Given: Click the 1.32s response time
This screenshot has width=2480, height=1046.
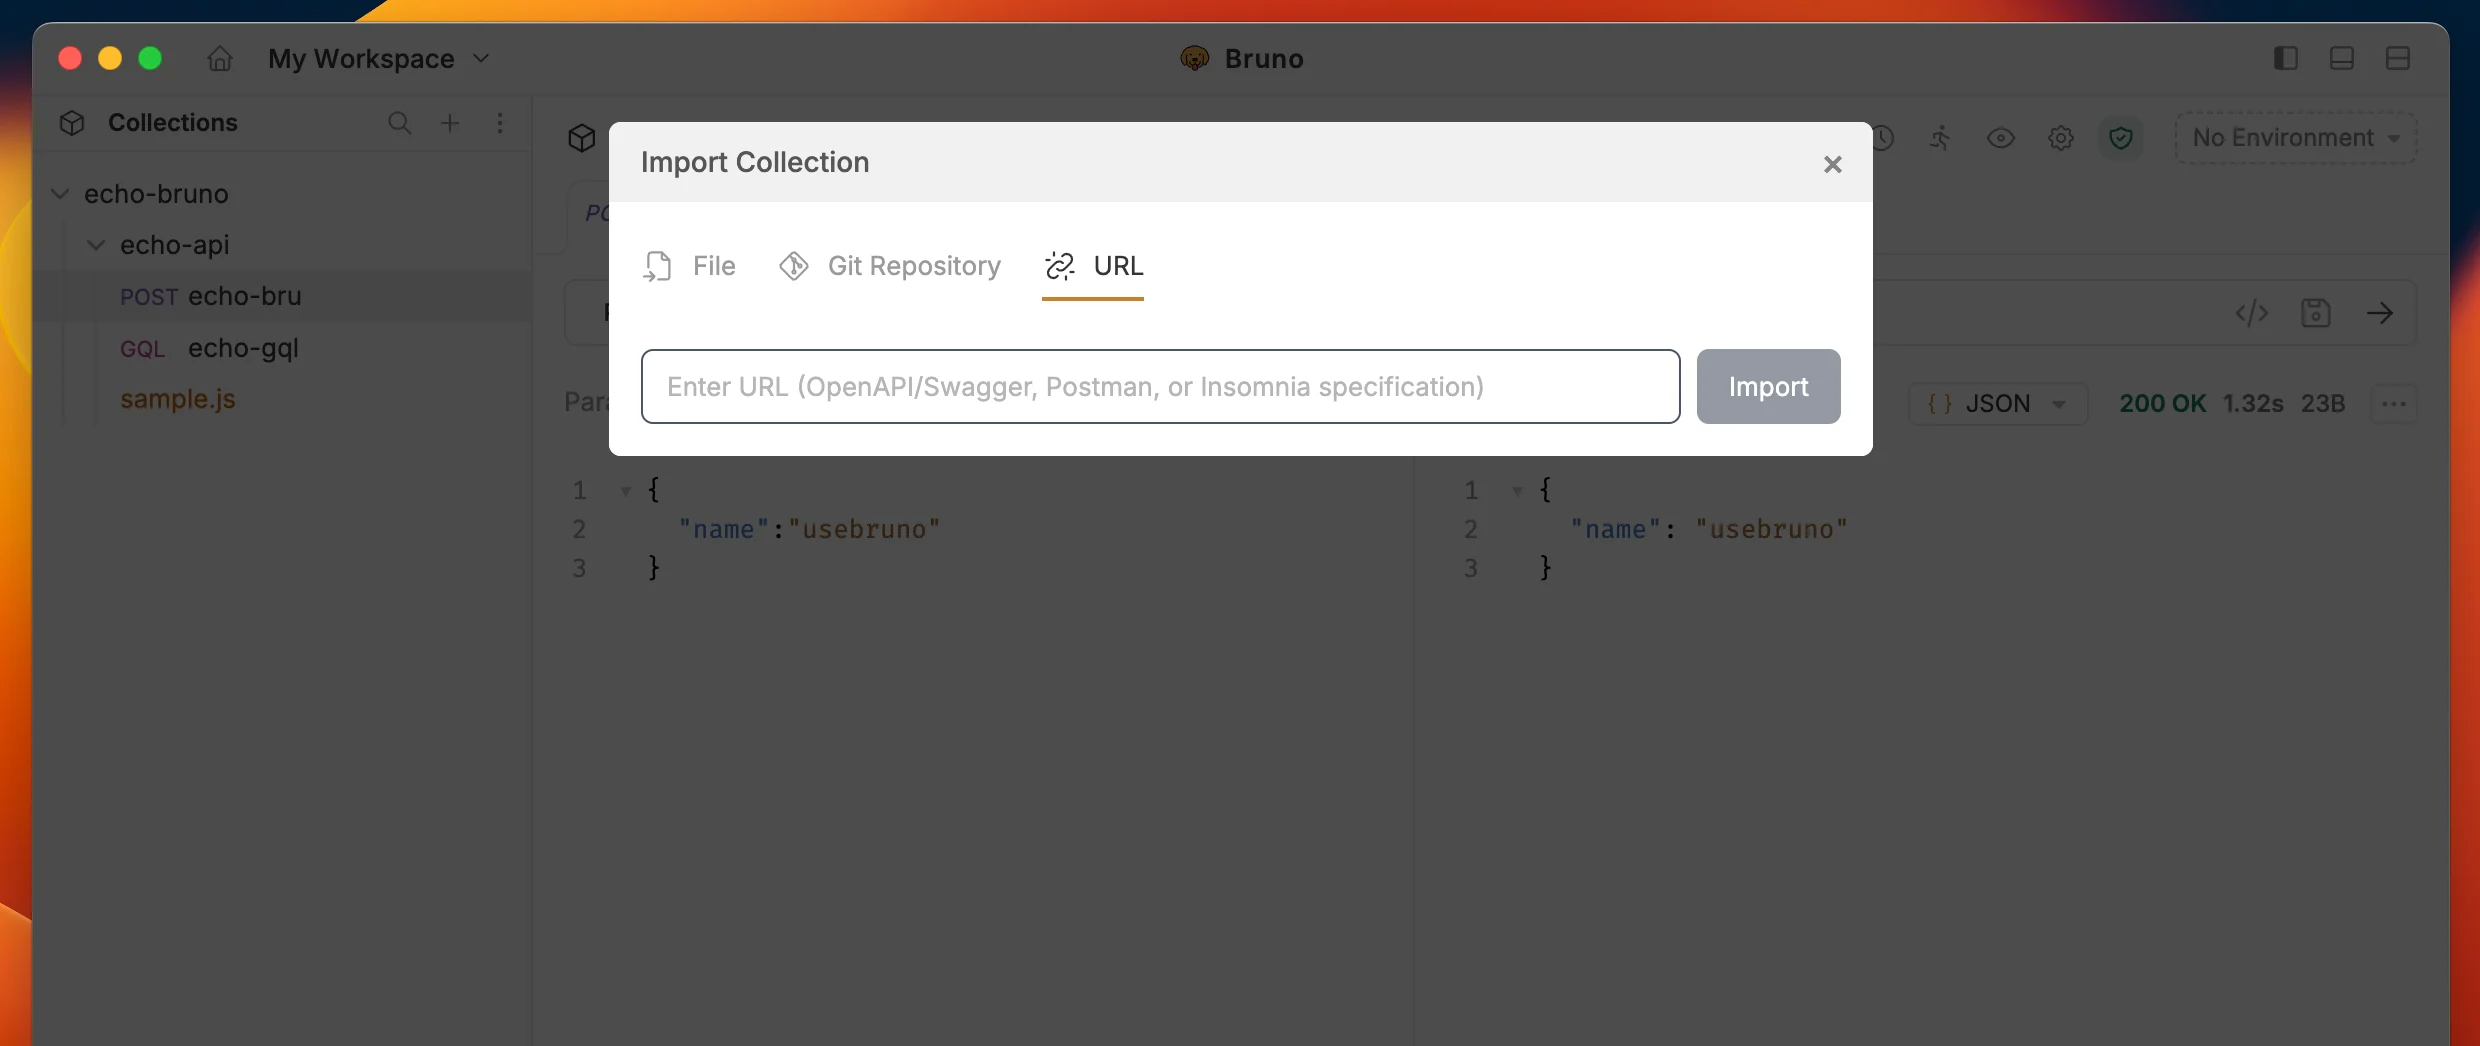Looking at the screenshot, I should point(2252,404).
